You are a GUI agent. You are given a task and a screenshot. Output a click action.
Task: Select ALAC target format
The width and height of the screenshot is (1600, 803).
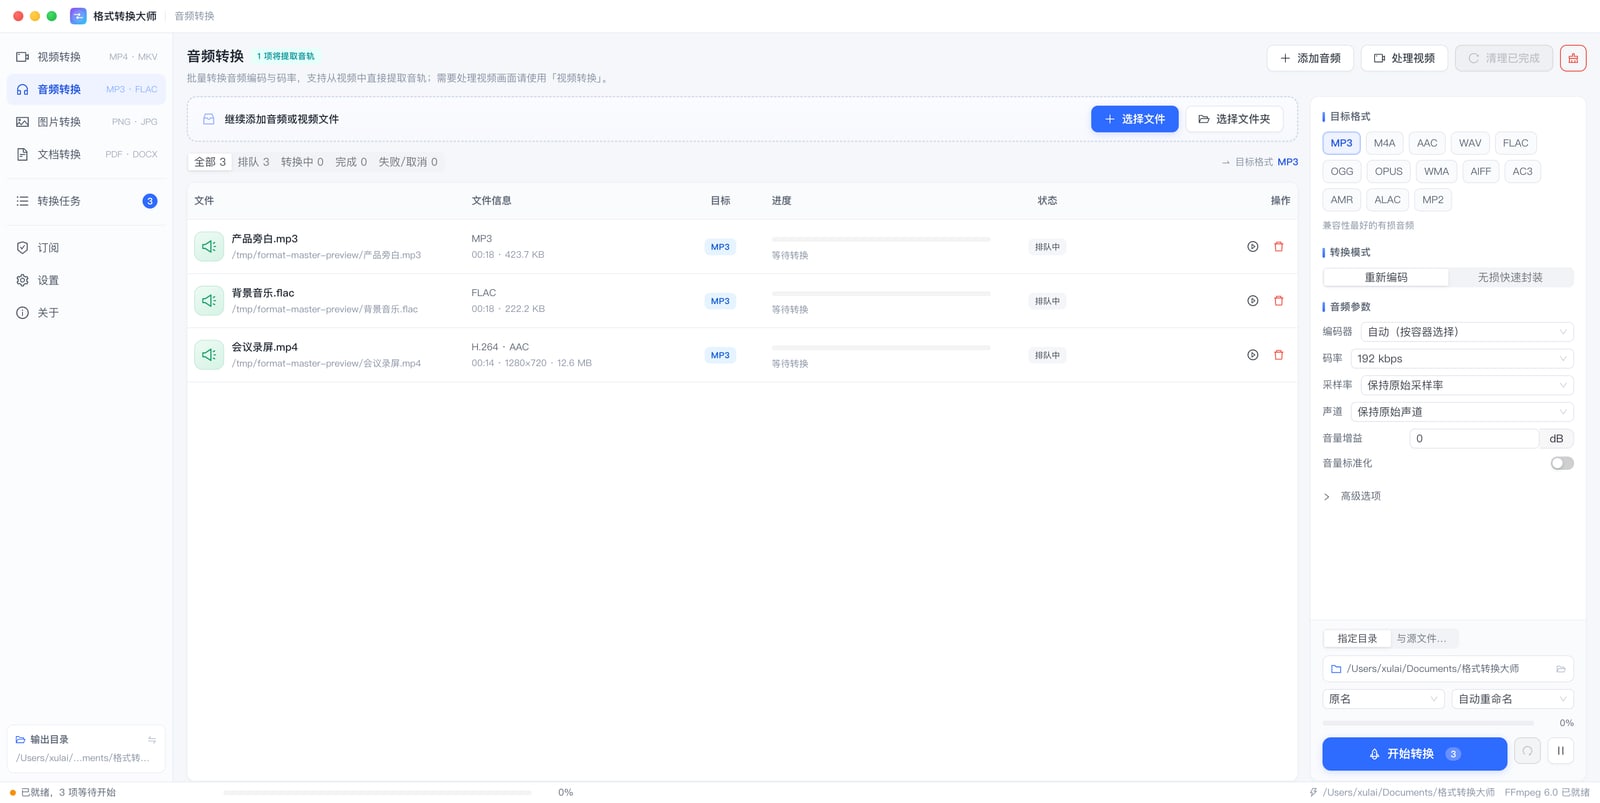pos(1387,200)
